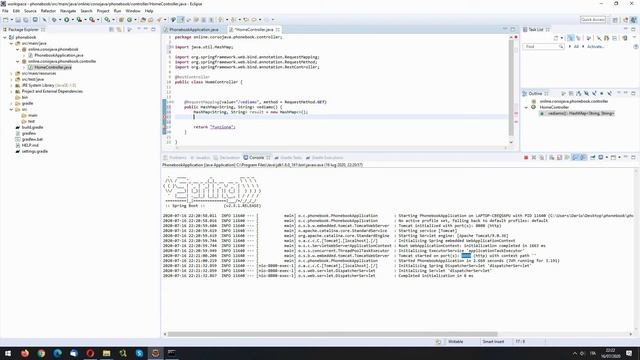Click Collapse All icon in Package Explorer
Viewport: 640px width, 360px height.
coord(111,29)
